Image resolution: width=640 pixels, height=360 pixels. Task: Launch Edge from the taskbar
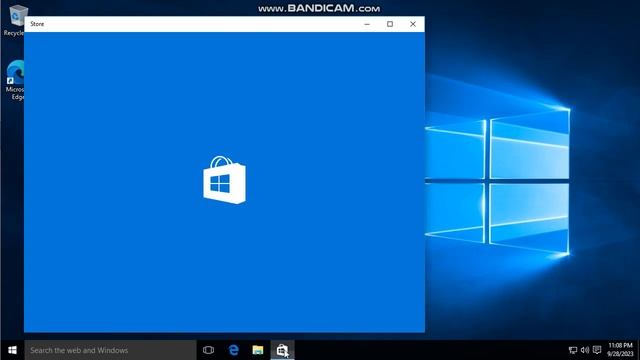point(233,350)
